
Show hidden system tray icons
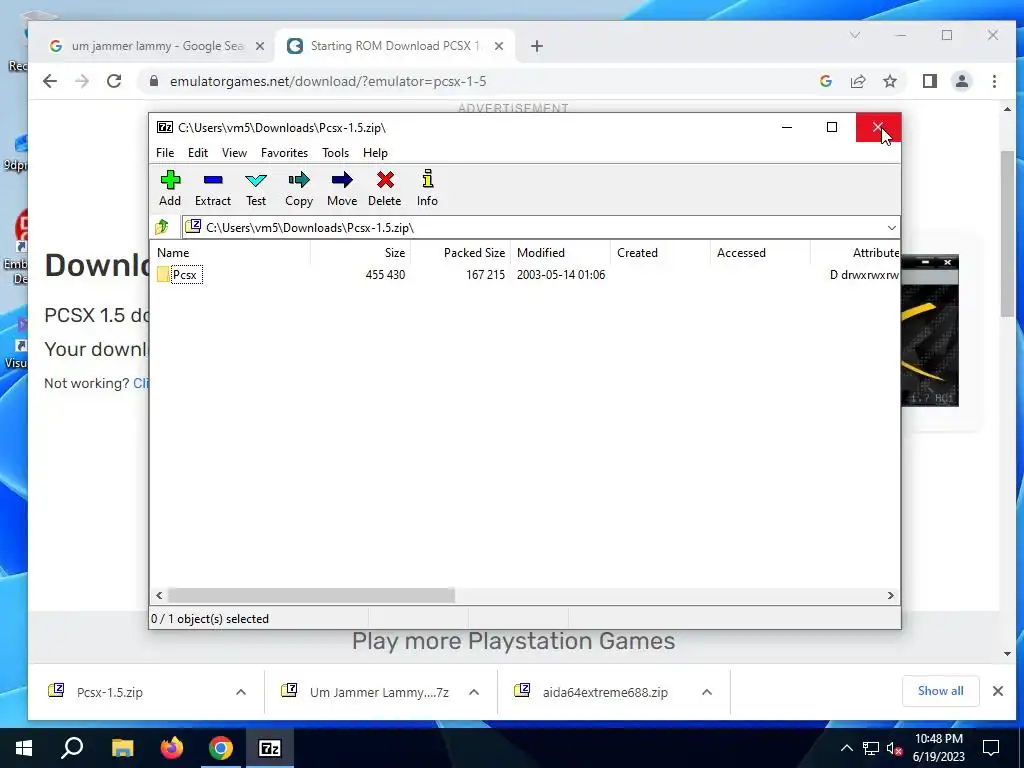pos(846,748)
